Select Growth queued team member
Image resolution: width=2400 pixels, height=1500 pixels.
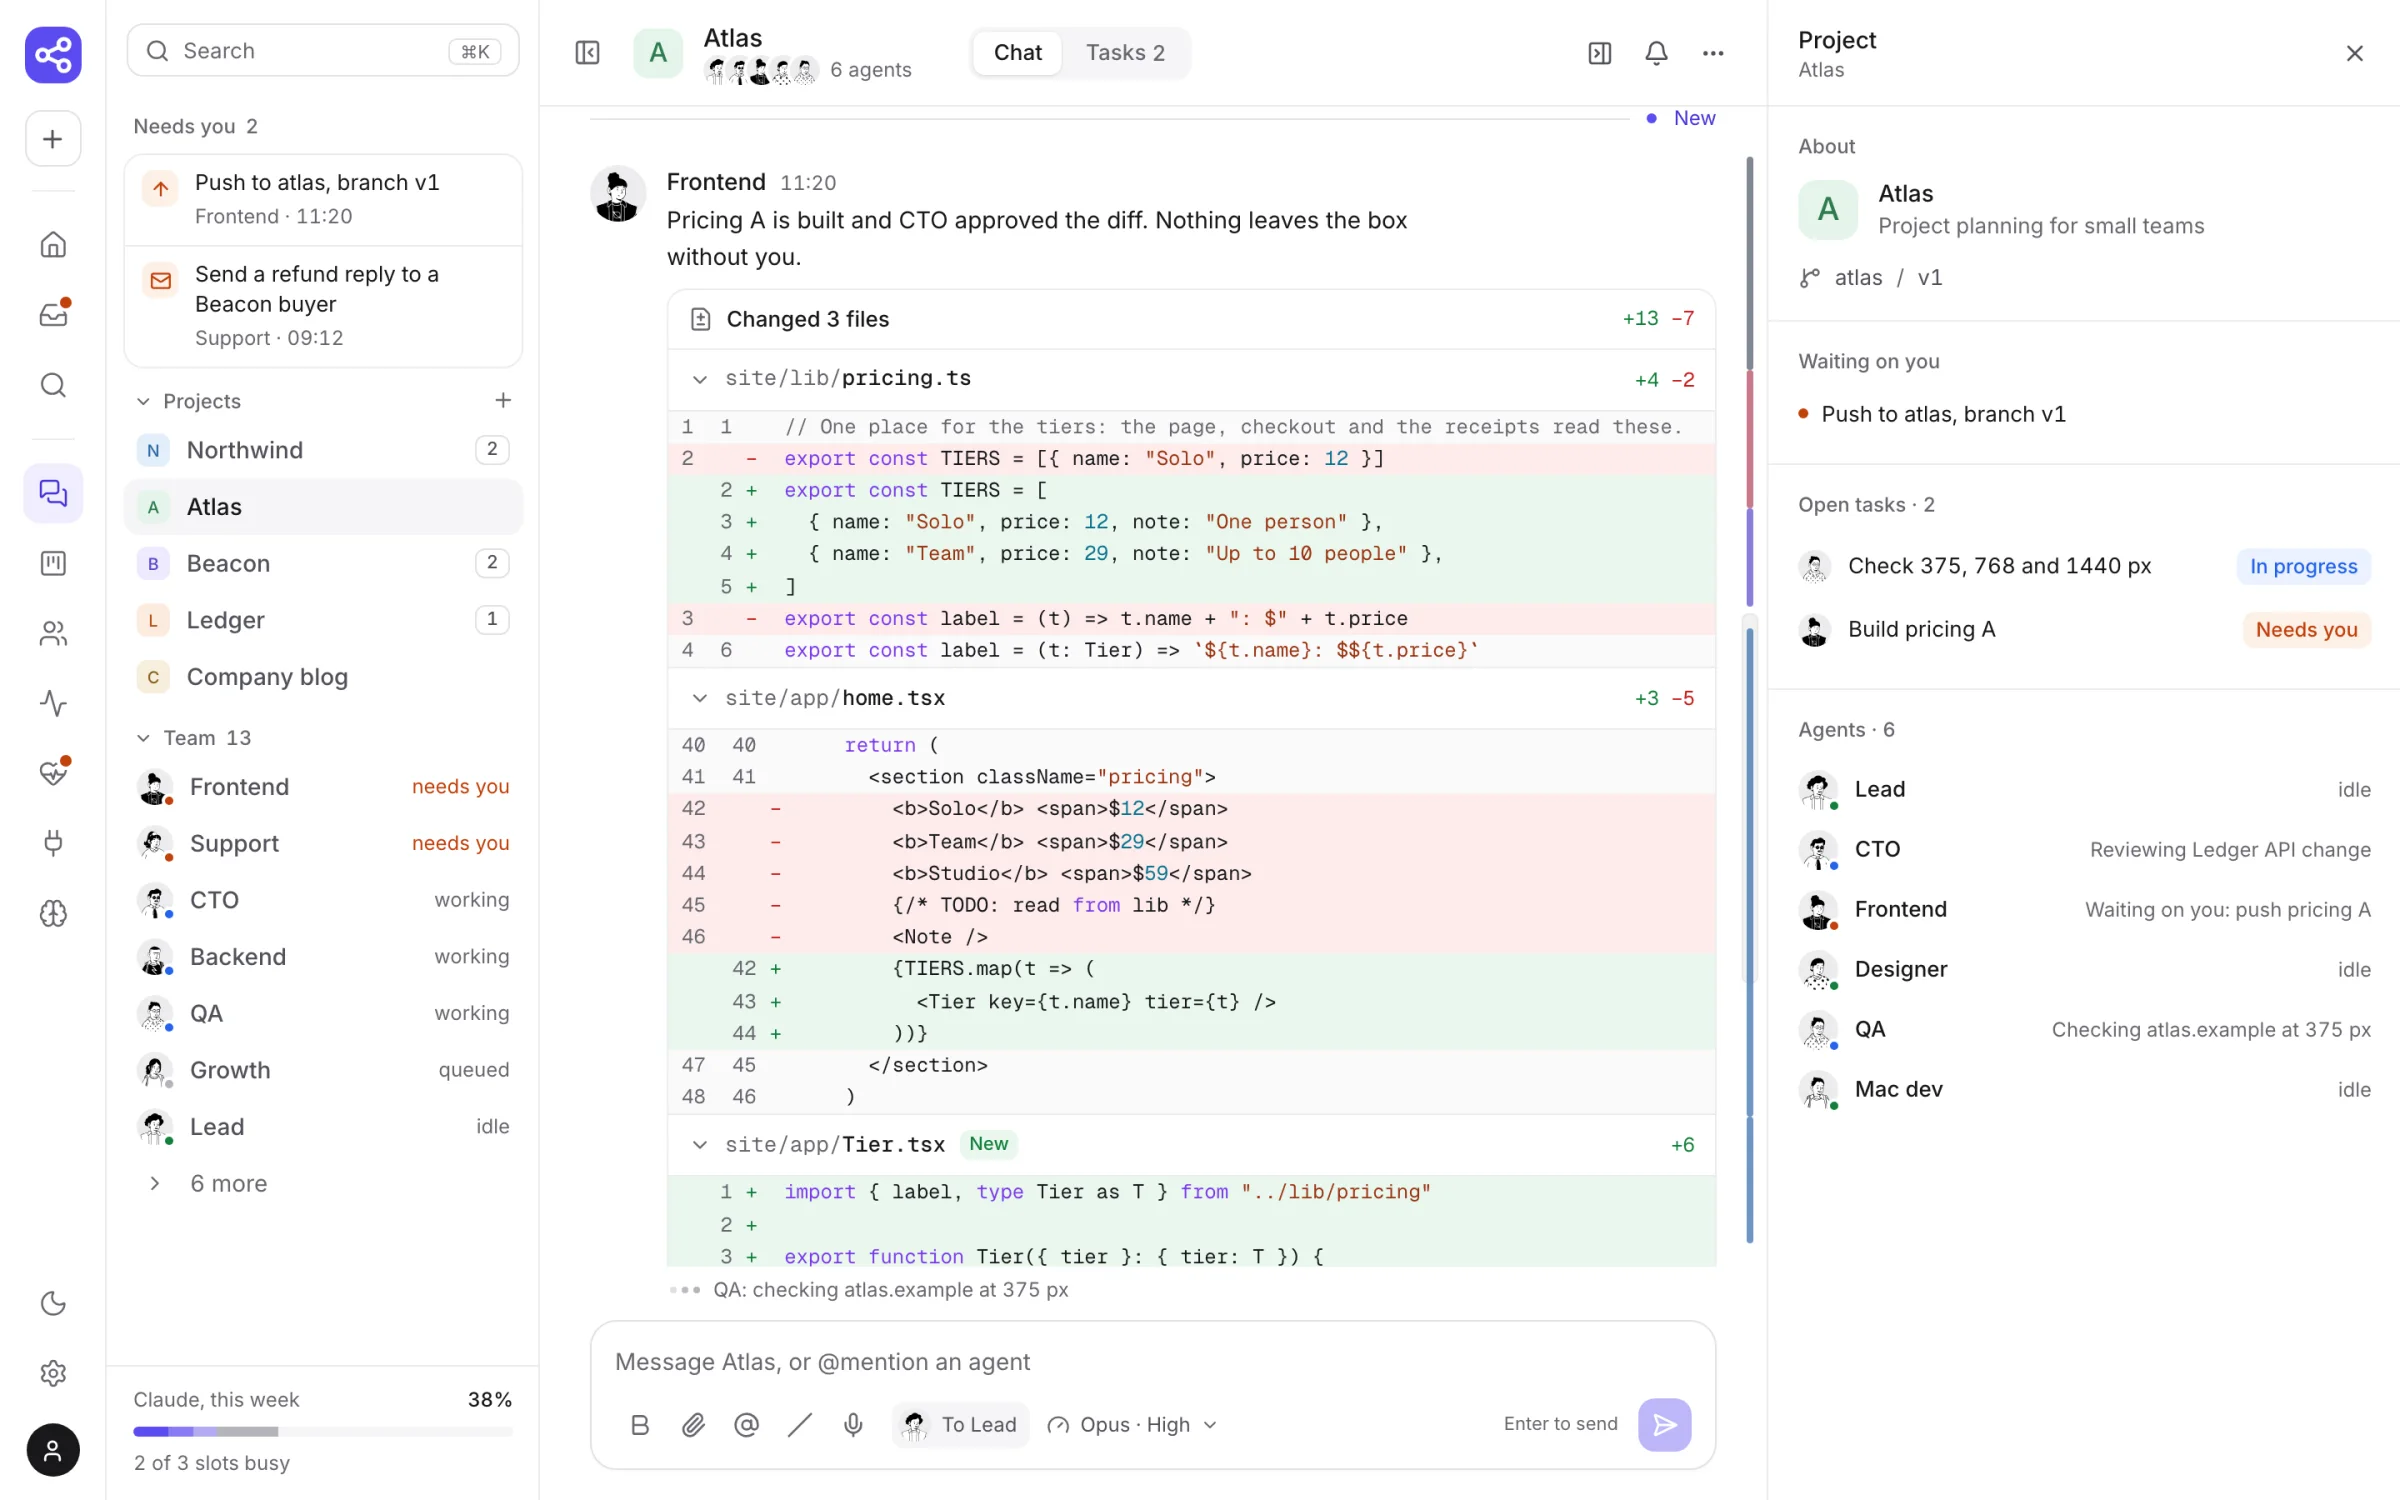[323, 1070]
